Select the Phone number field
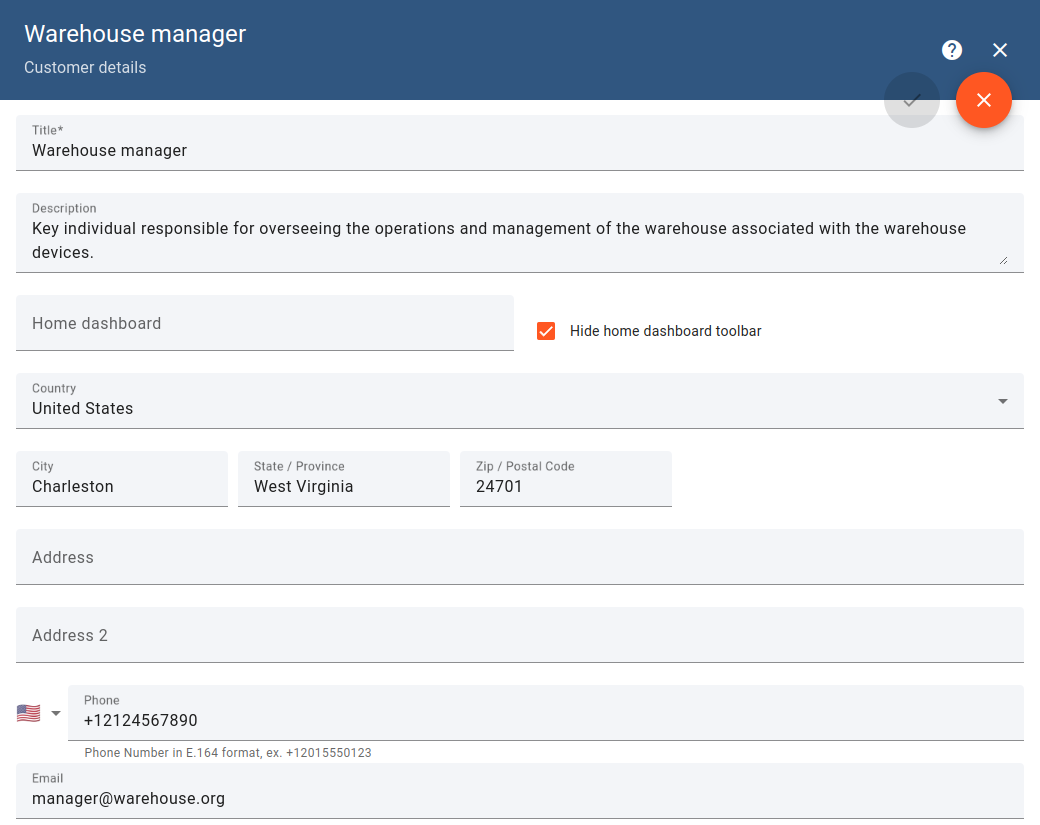This screenshot has height=825, width=1040. (x=500, y=720)
